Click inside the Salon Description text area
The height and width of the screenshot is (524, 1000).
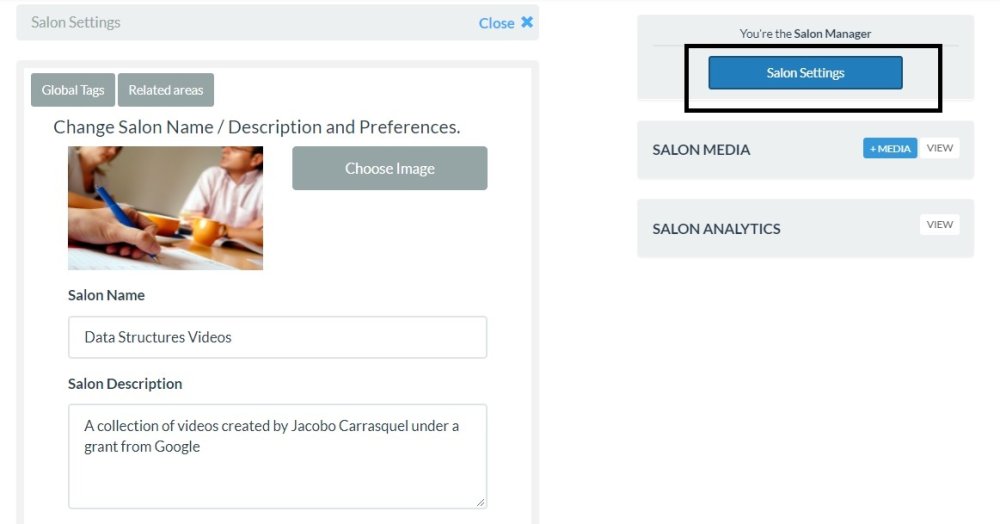click(277, 456)
